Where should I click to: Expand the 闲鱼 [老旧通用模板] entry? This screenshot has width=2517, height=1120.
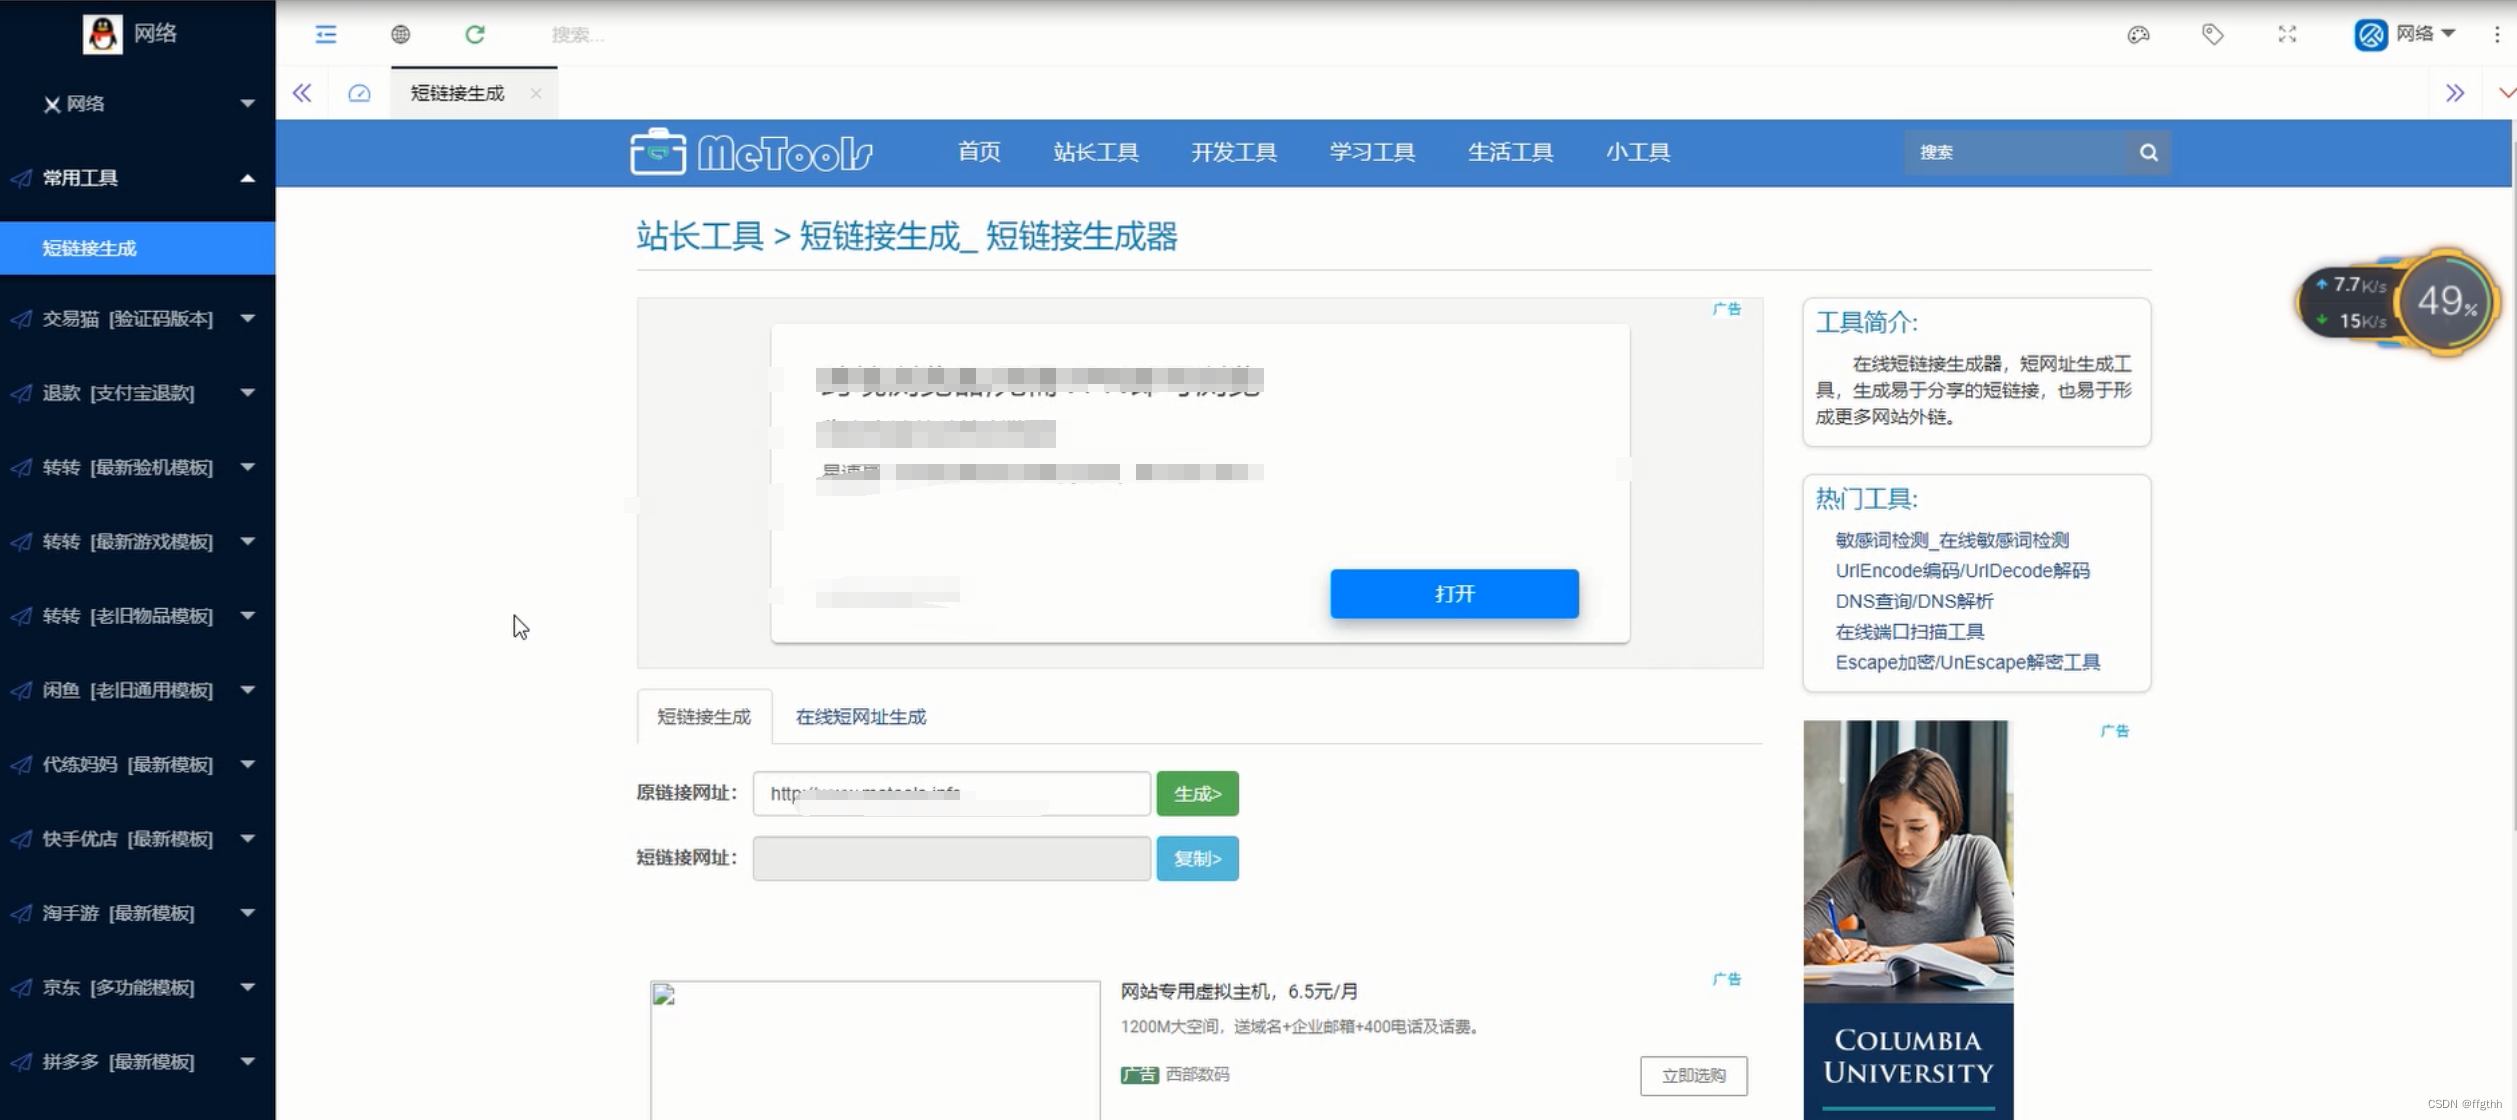tap(248, 690)
